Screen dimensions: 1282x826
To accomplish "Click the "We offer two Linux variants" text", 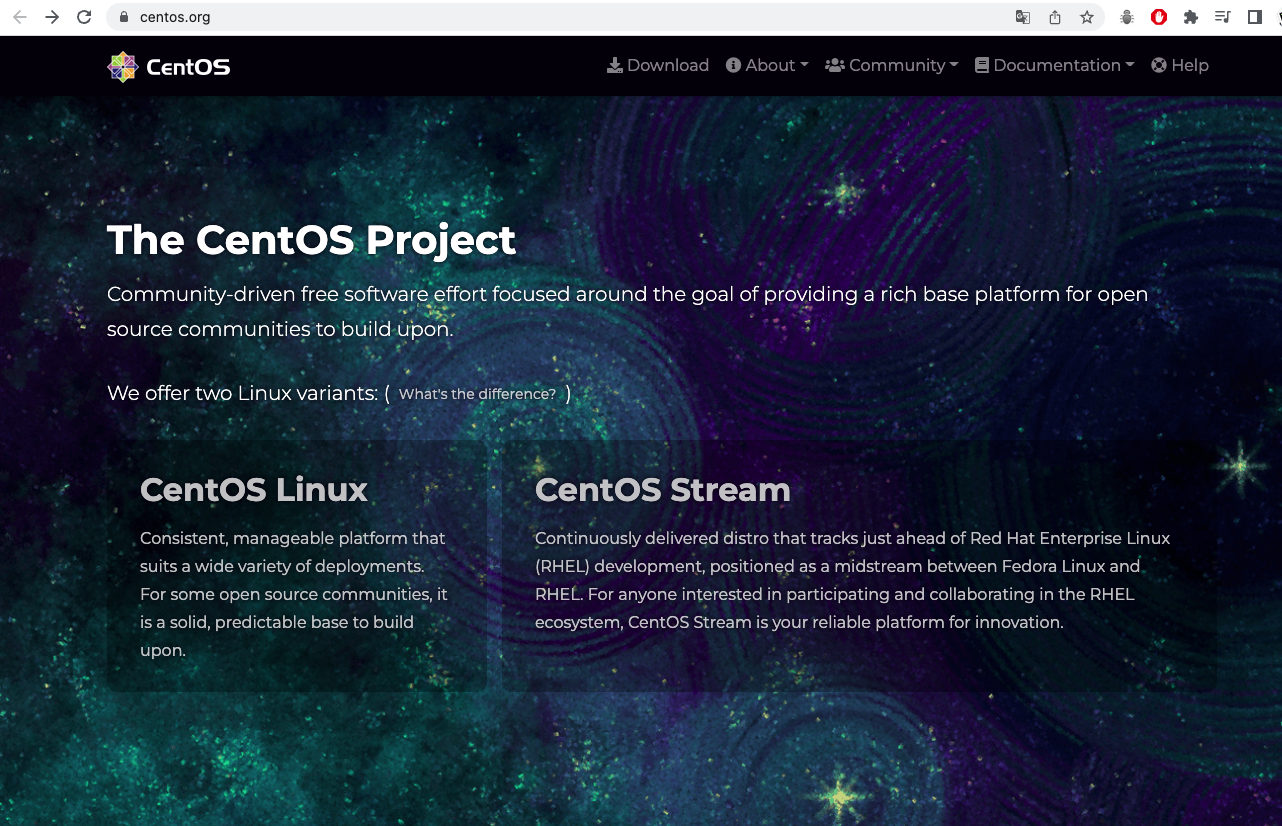I will [x=243, y=393].
